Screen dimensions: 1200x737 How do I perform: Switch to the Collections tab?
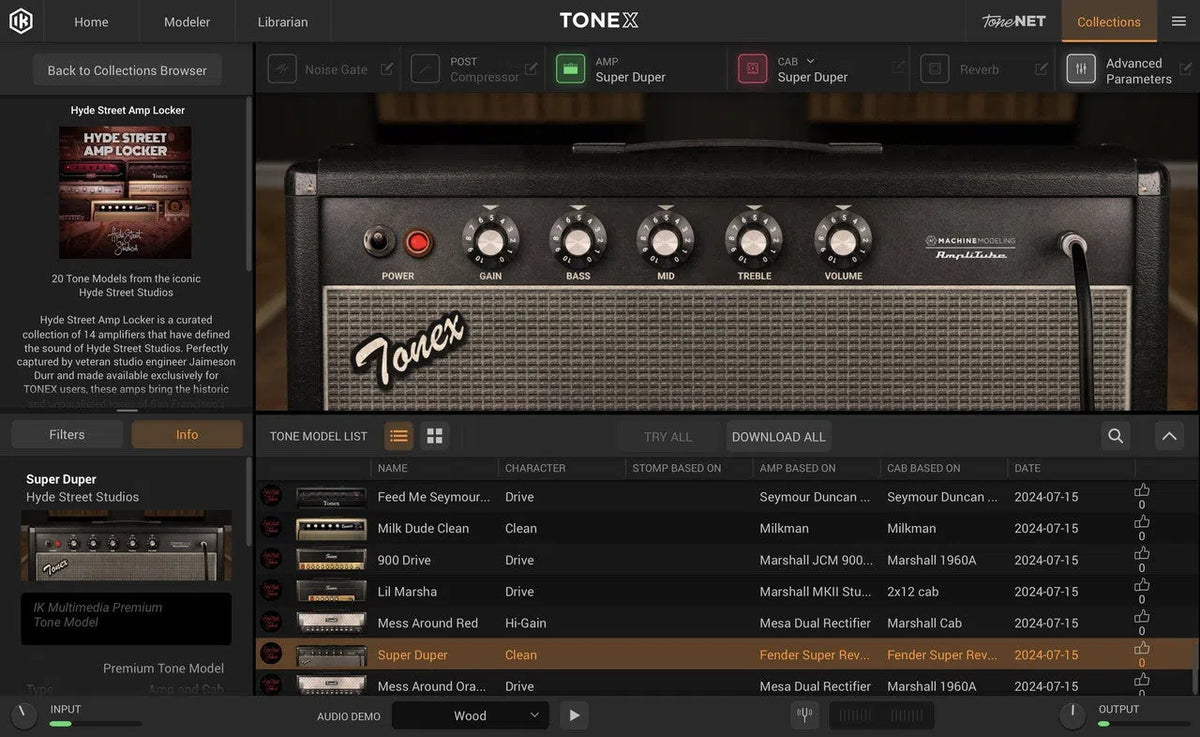(1108, 21)
